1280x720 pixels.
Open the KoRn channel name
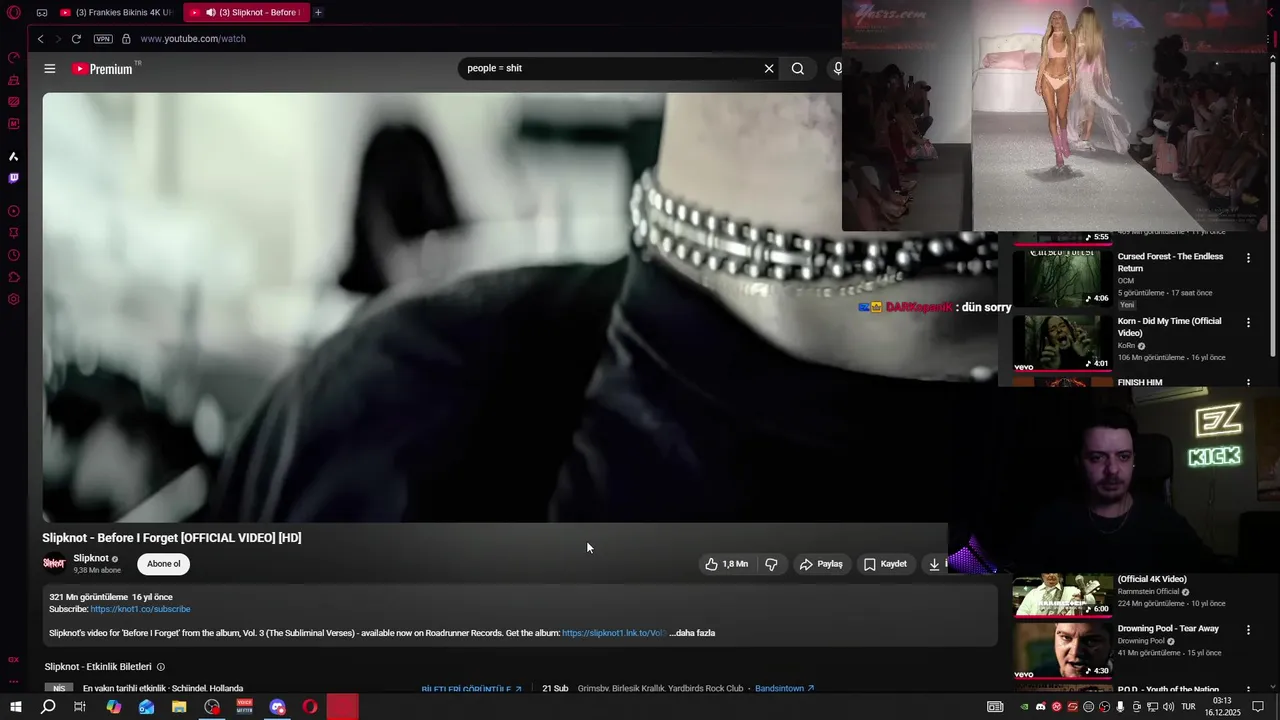click(1126, 346)
